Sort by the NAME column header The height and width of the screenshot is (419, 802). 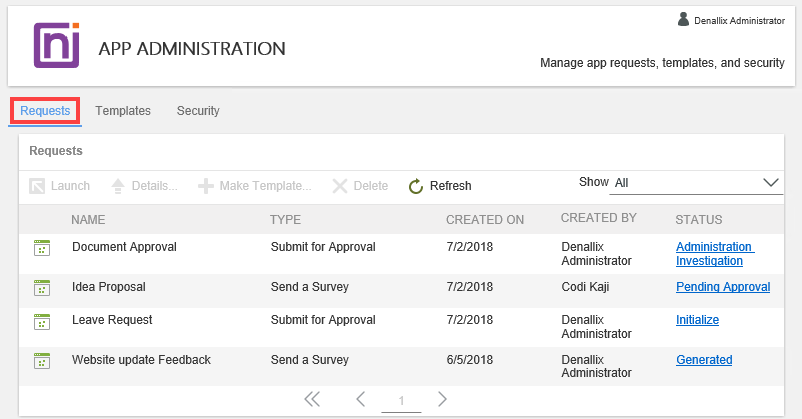tap(88, 219)
